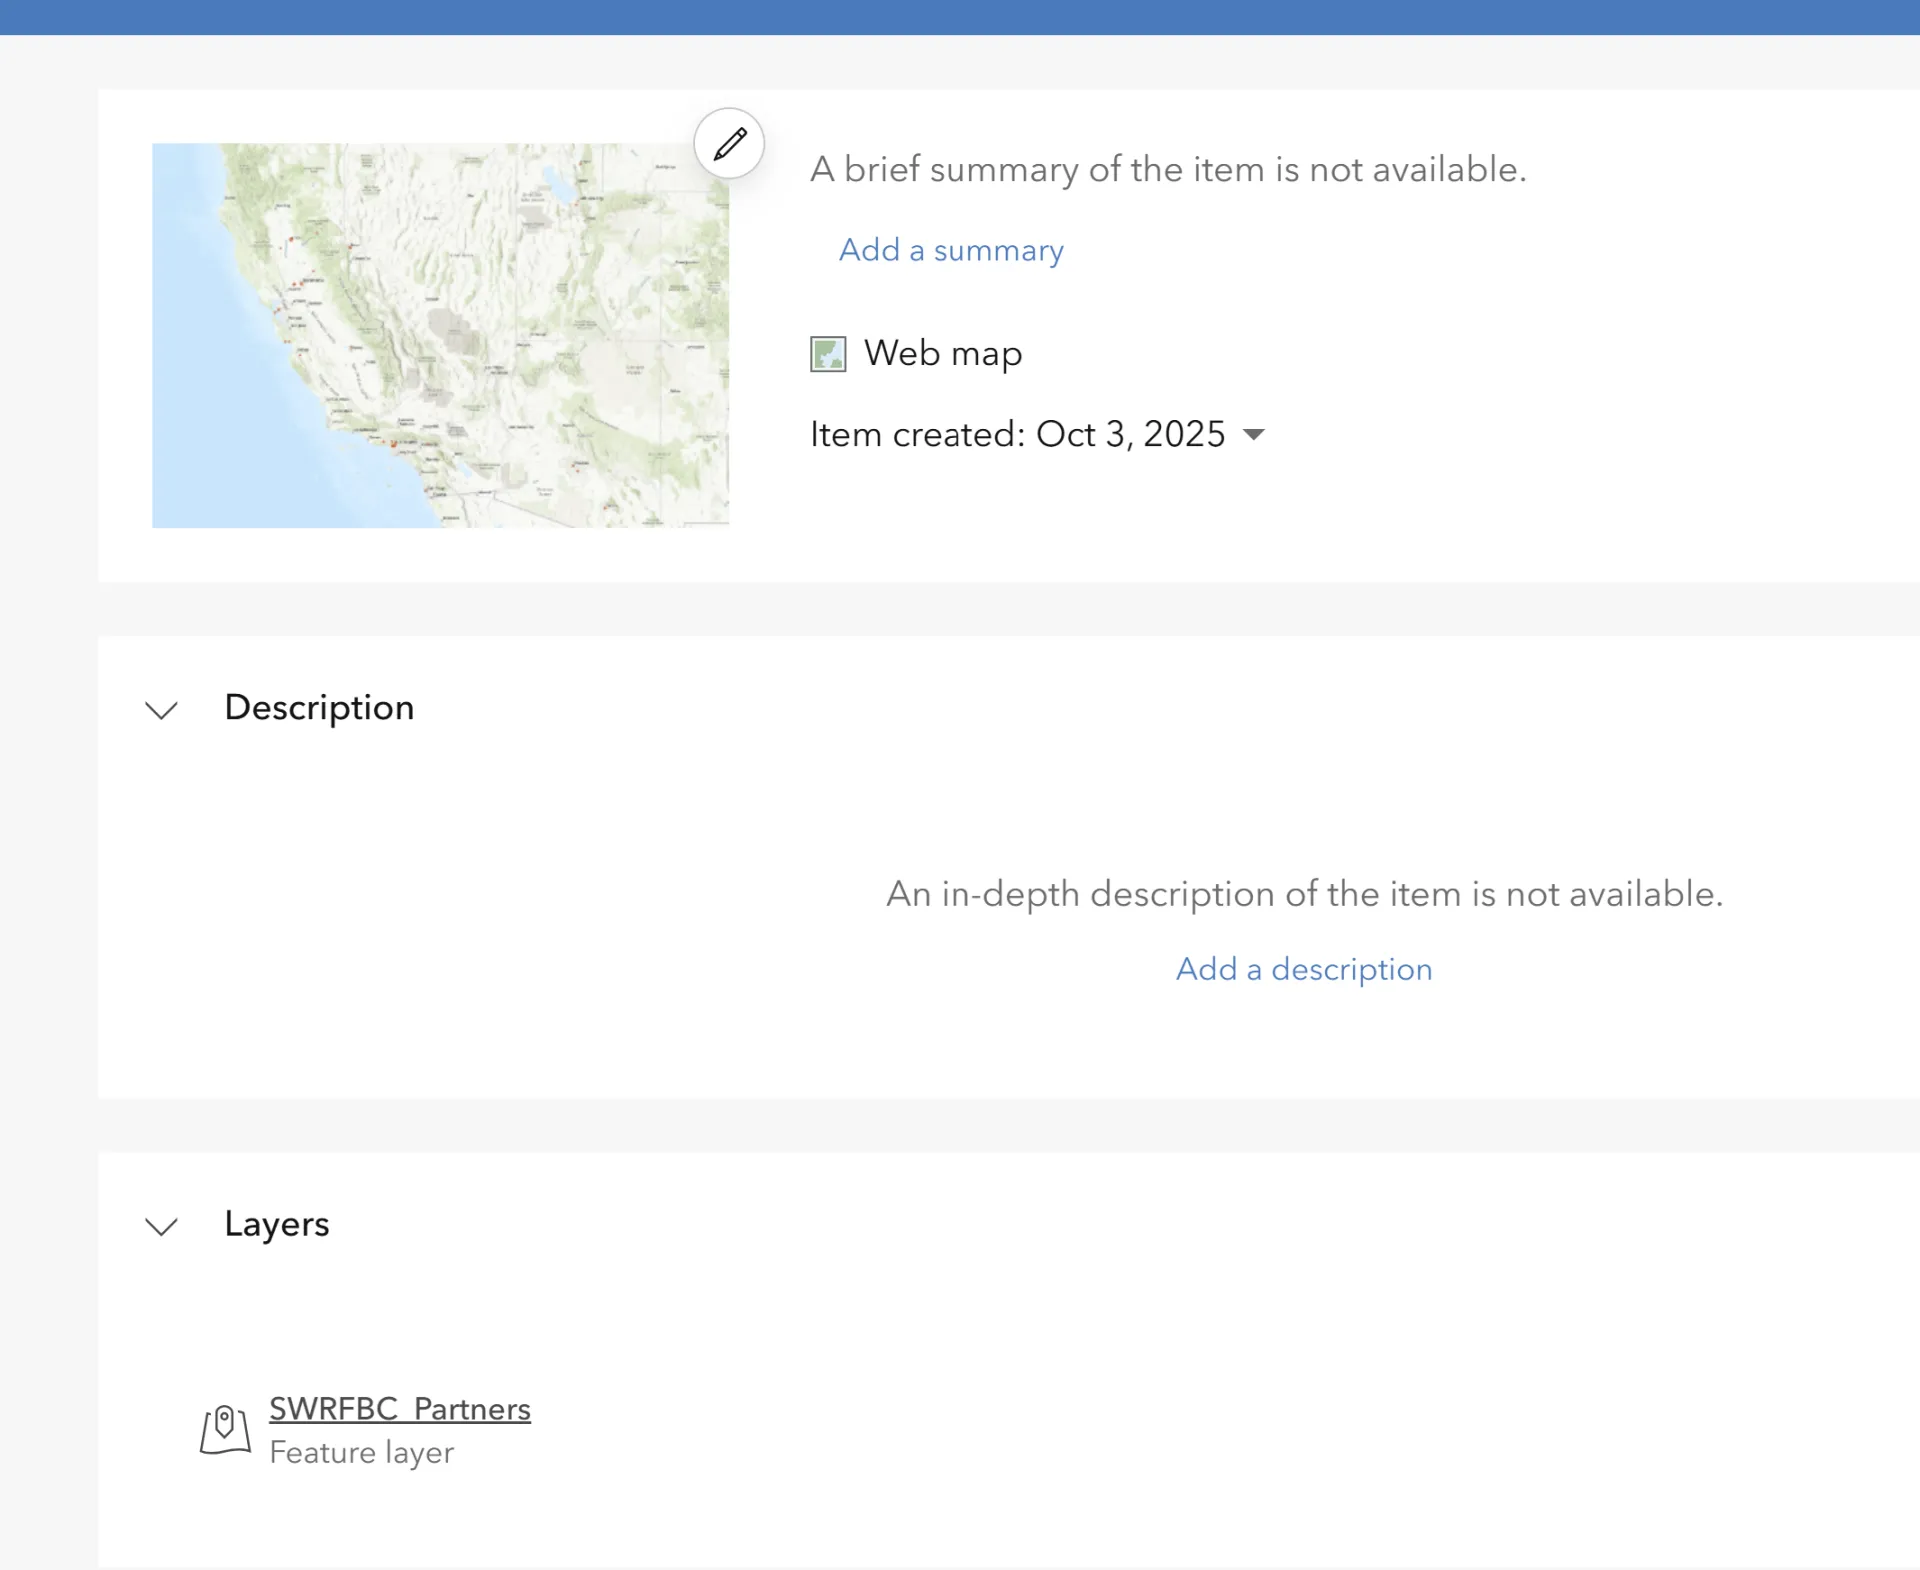Click the pencil icon to edit the thumbnail
The image size is (1920, 1570).
tap(728, 143)
